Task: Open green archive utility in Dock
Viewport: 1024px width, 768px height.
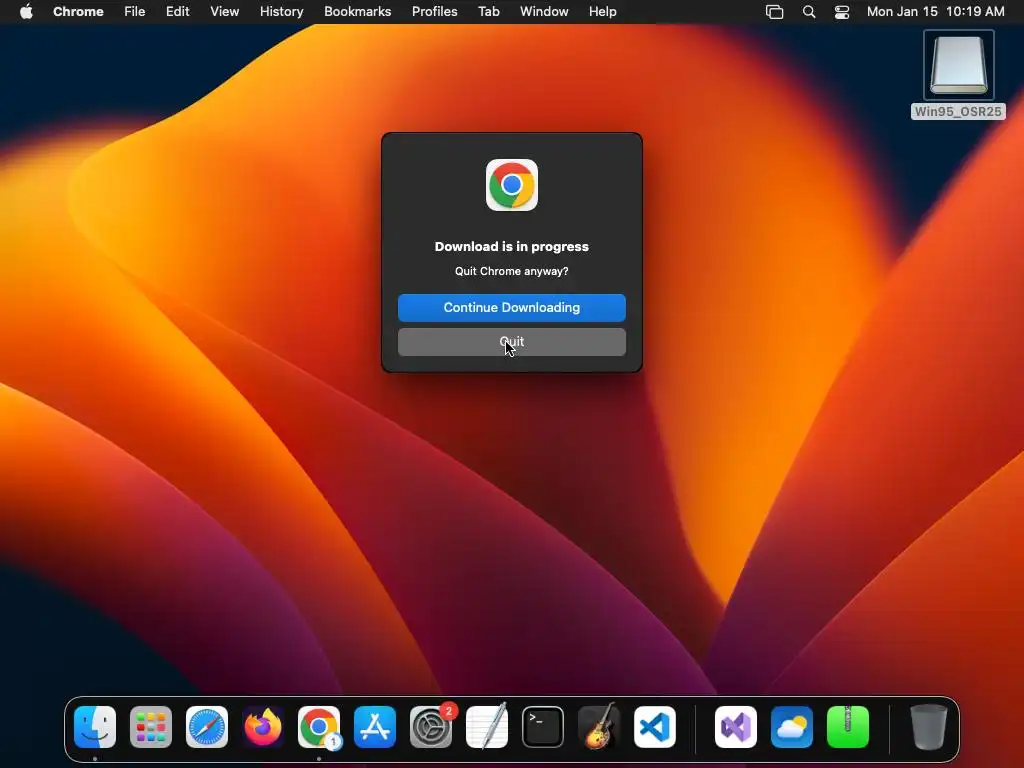Action: click(848, 727)
